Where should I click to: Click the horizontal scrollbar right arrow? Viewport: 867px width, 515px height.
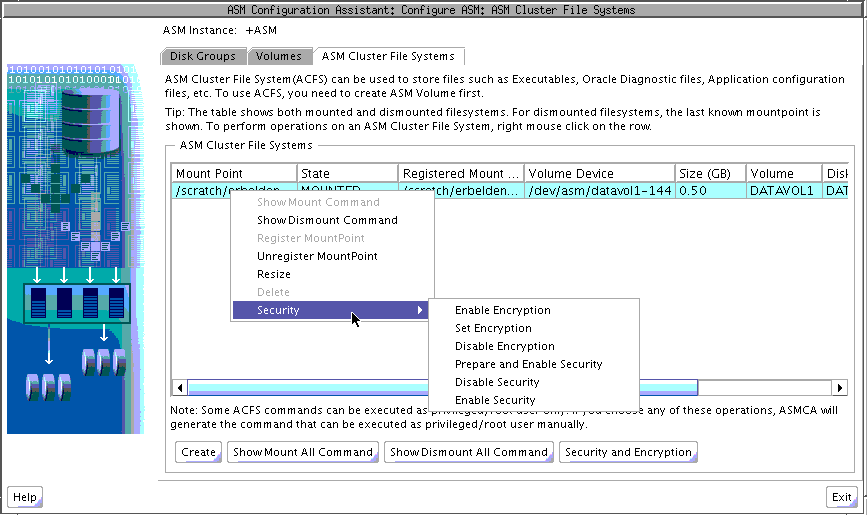coord(841,388)
